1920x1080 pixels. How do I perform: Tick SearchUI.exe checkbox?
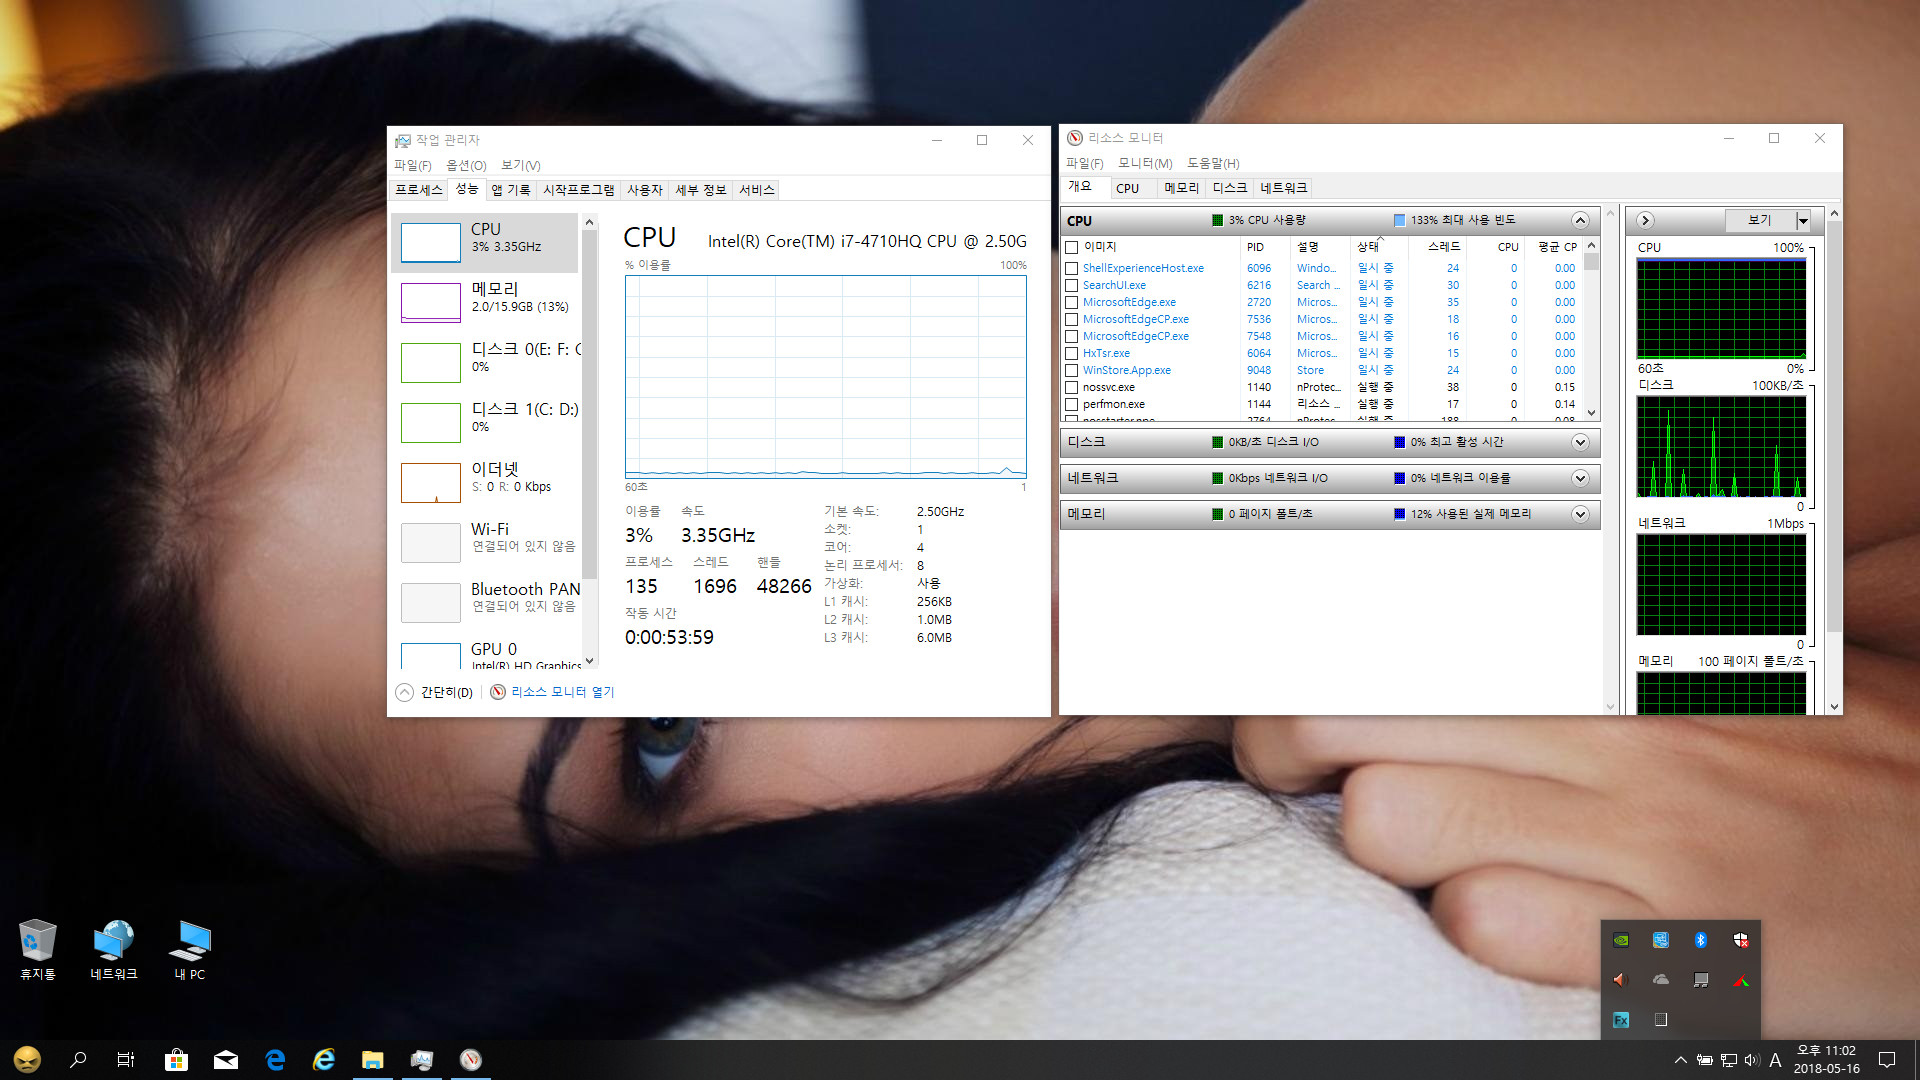click(1072, 285)
